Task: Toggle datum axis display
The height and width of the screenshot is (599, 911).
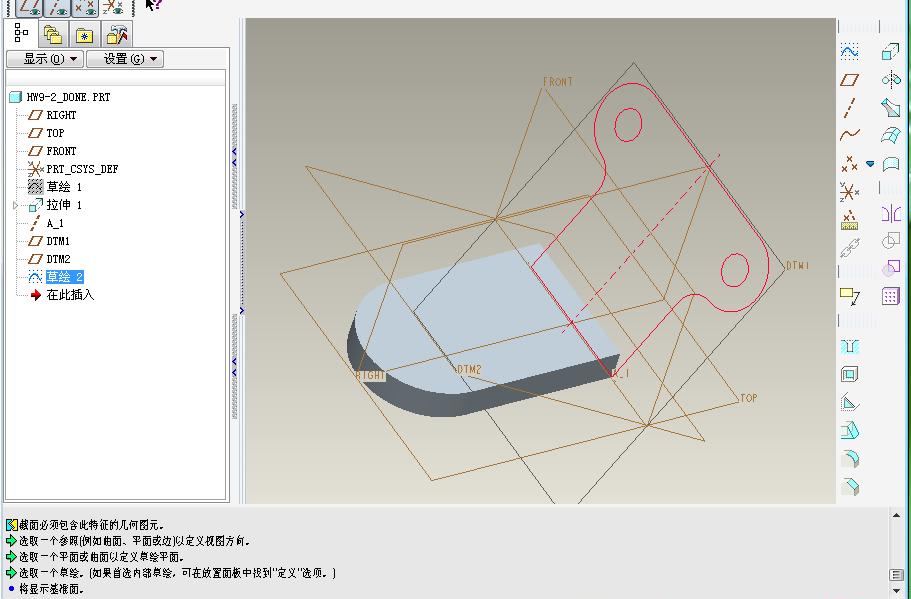Action: point(57,8)
